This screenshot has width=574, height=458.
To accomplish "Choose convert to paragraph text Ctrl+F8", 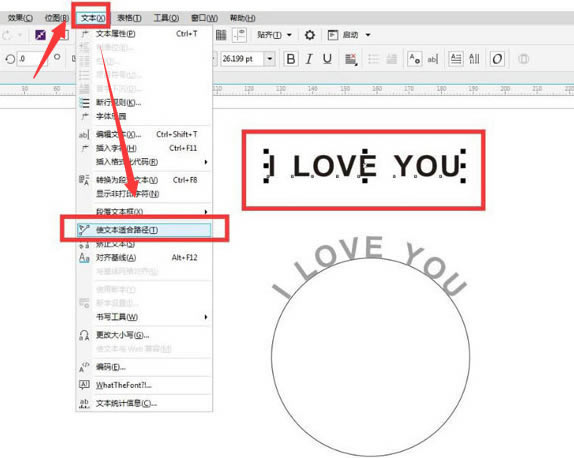I will [x=144, y=180].
